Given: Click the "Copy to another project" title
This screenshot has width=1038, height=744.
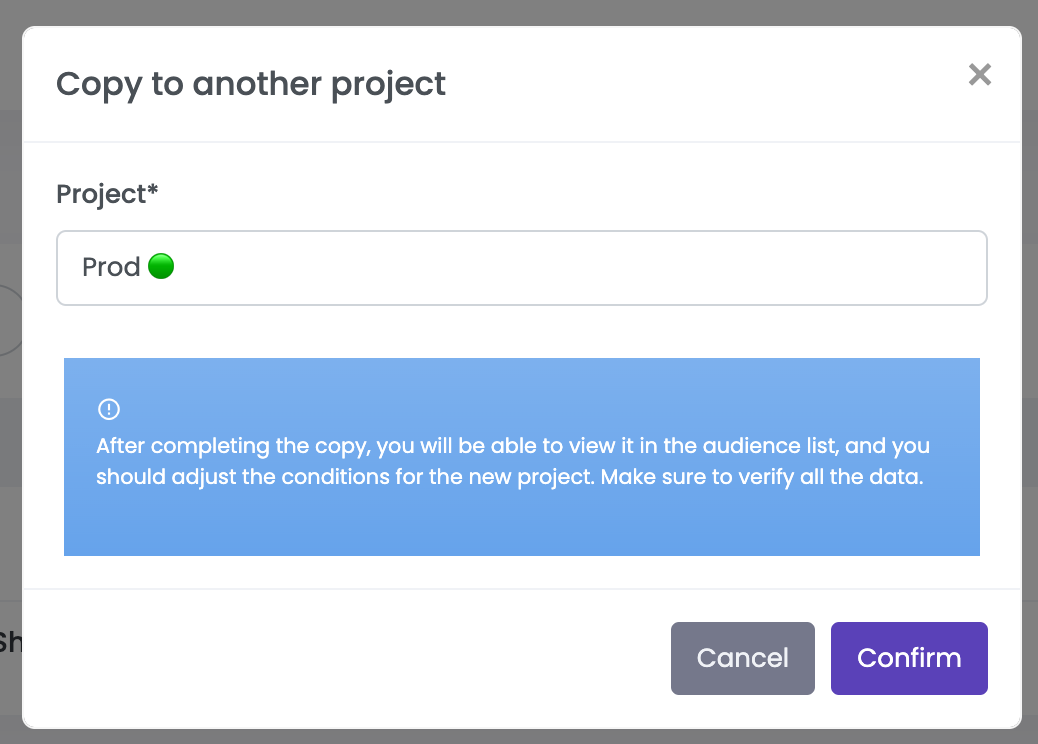Looking at the screenshot, I should pyautogui.click(x=251, y=84).
